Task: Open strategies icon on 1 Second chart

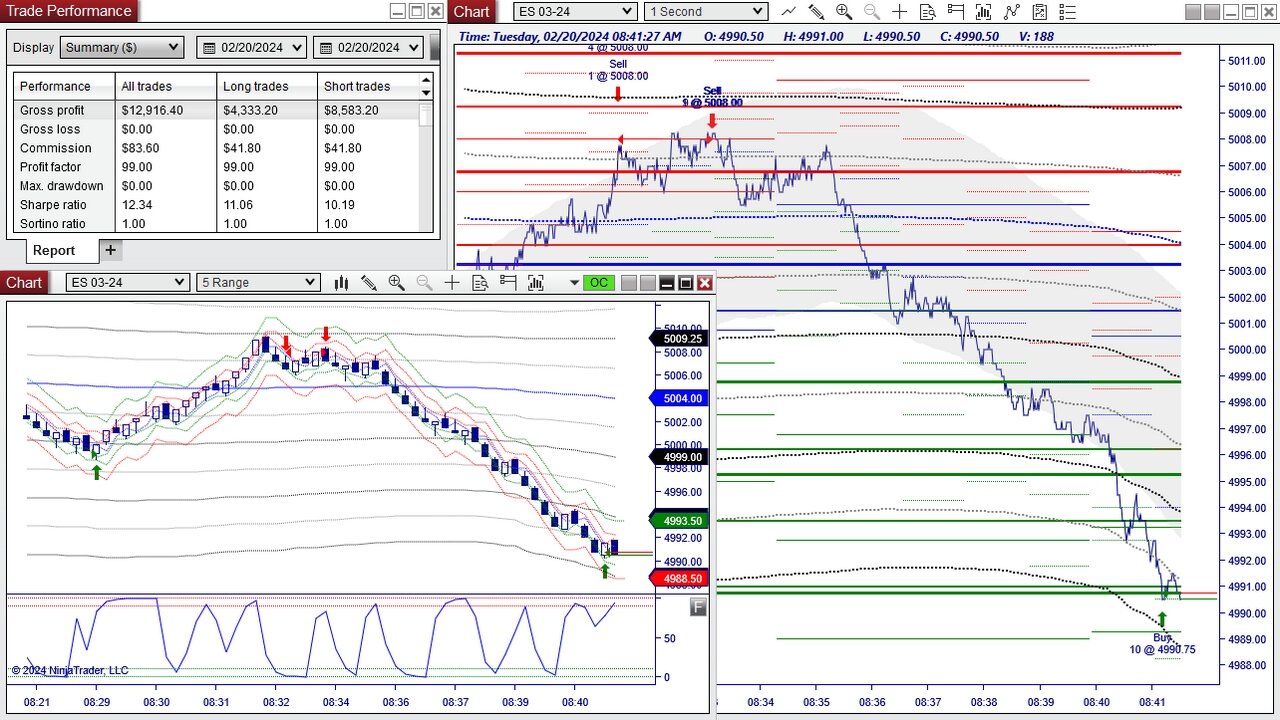Action: click(x=1040, y=12)
